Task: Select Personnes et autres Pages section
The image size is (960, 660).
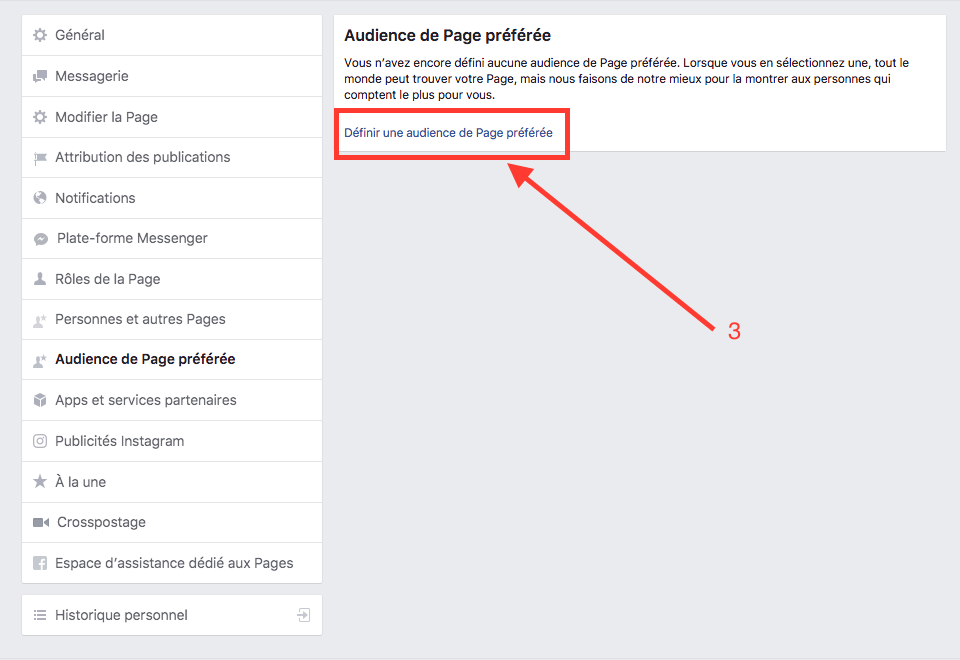Action: [140, 319]
